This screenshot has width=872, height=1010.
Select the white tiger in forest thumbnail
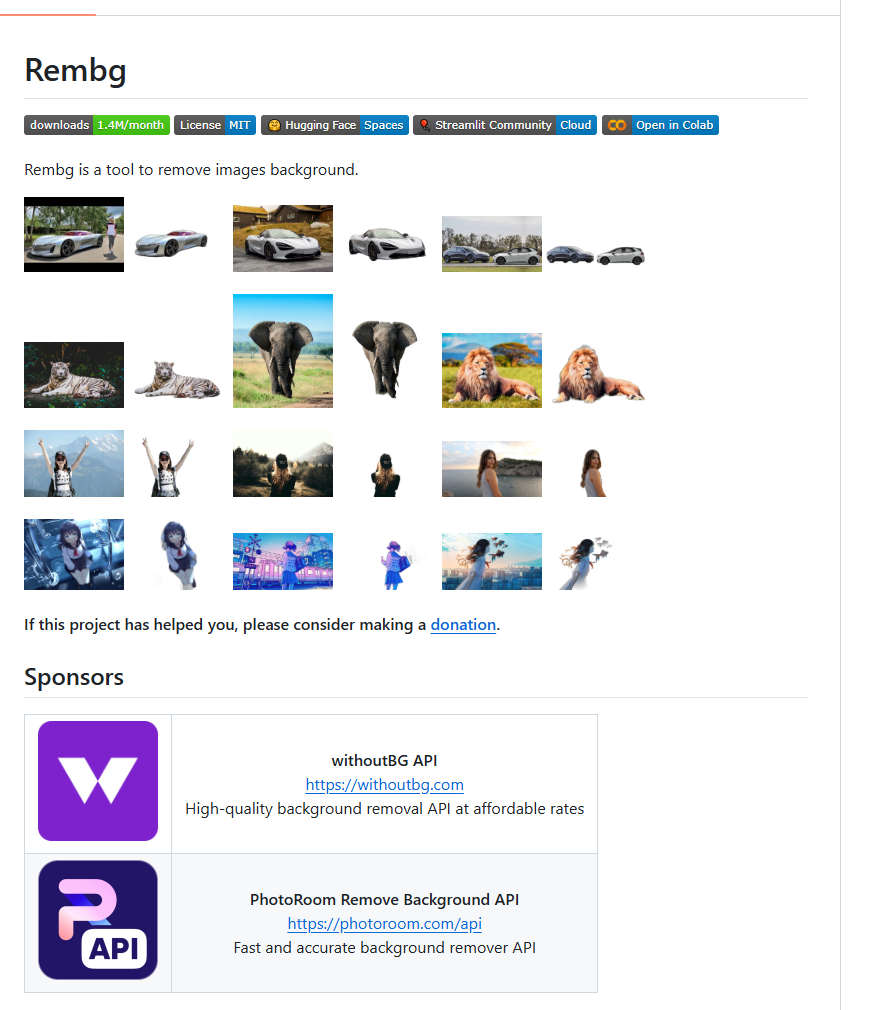(74, 375)
